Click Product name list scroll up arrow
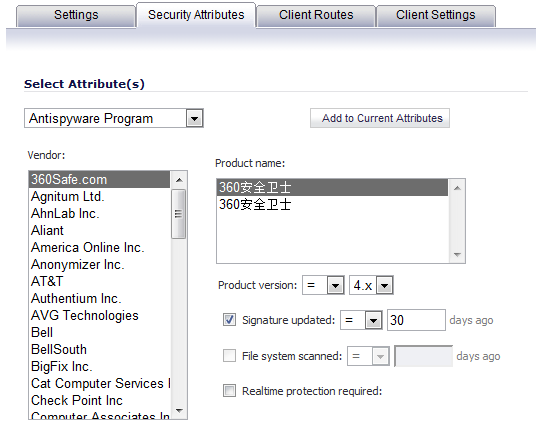Screen dimensions: 540x430 457,188
